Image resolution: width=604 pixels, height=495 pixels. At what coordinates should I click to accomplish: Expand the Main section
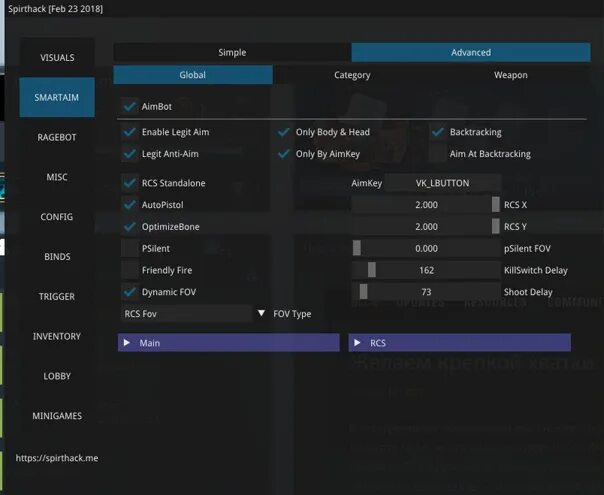[229, 342]
